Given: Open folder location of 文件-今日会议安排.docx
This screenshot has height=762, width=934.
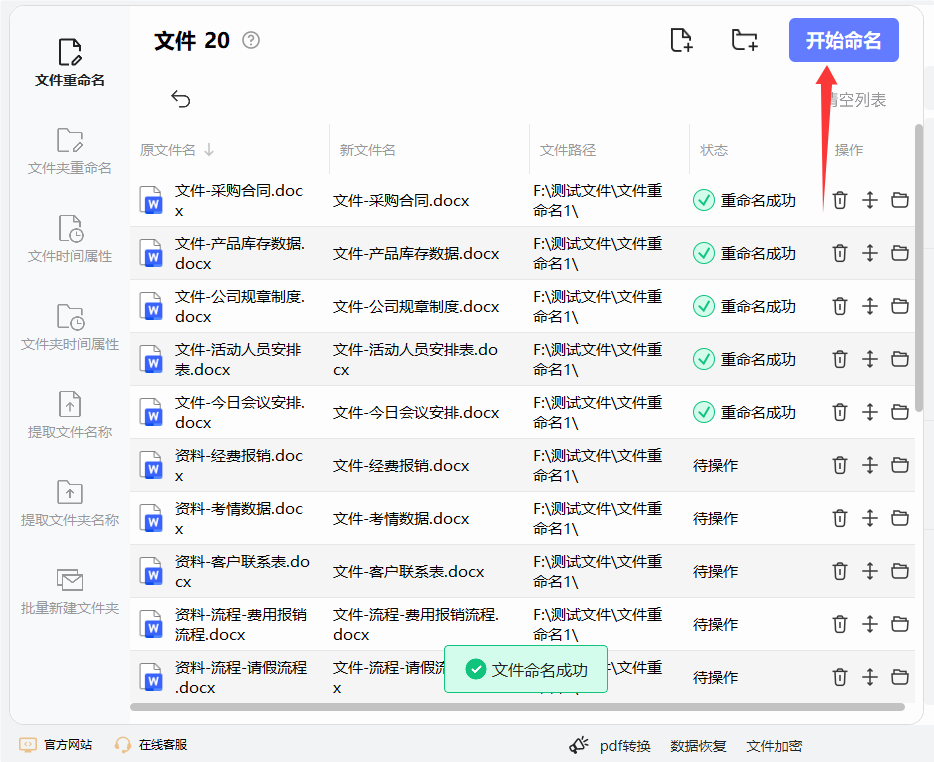Looking at the screenshot, I should 899,412.
